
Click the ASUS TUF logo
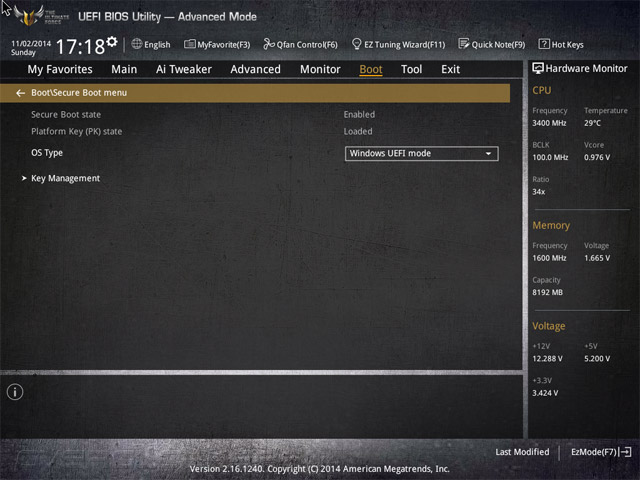29,16
